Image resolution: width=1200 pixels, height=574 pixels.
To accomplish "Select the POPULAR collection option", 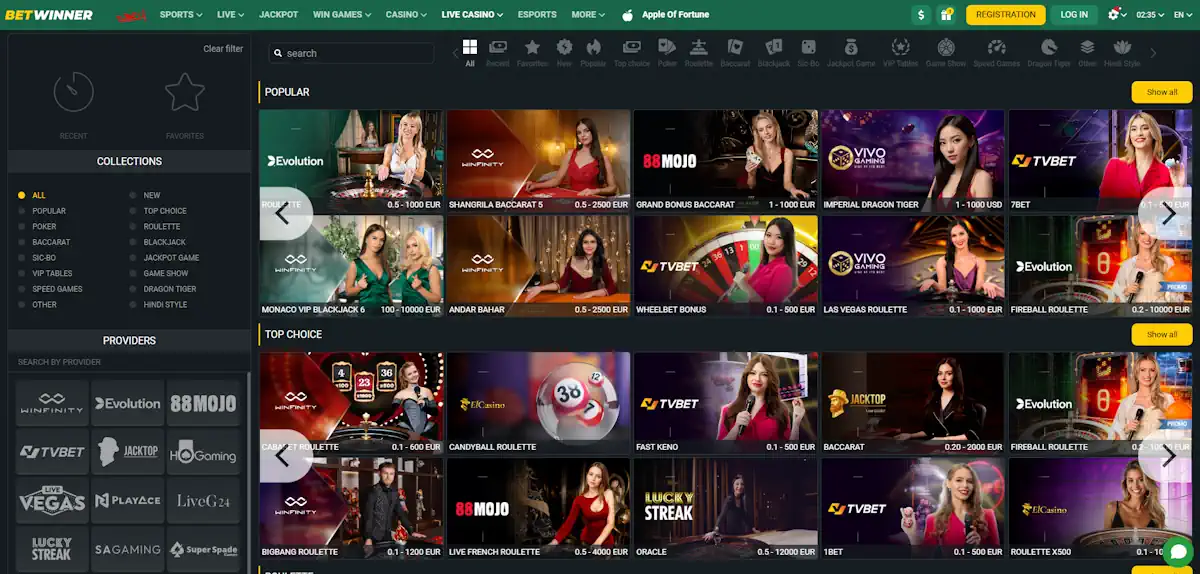I will [42, 211].
